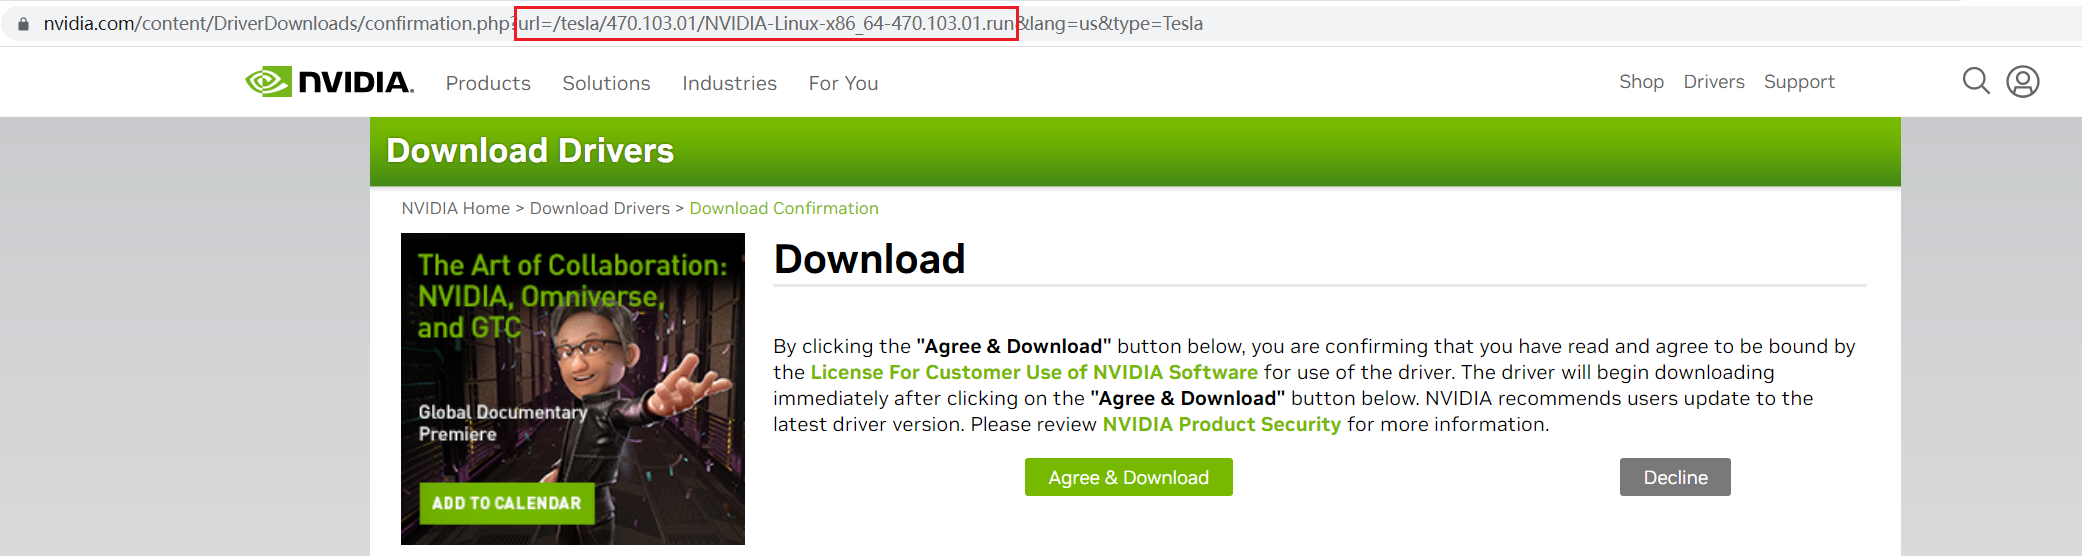Viewport: 2082px width, 556px height.
Task: Open License For Customer Use link
Action: pyautogui.click(x=1034, y=372)
